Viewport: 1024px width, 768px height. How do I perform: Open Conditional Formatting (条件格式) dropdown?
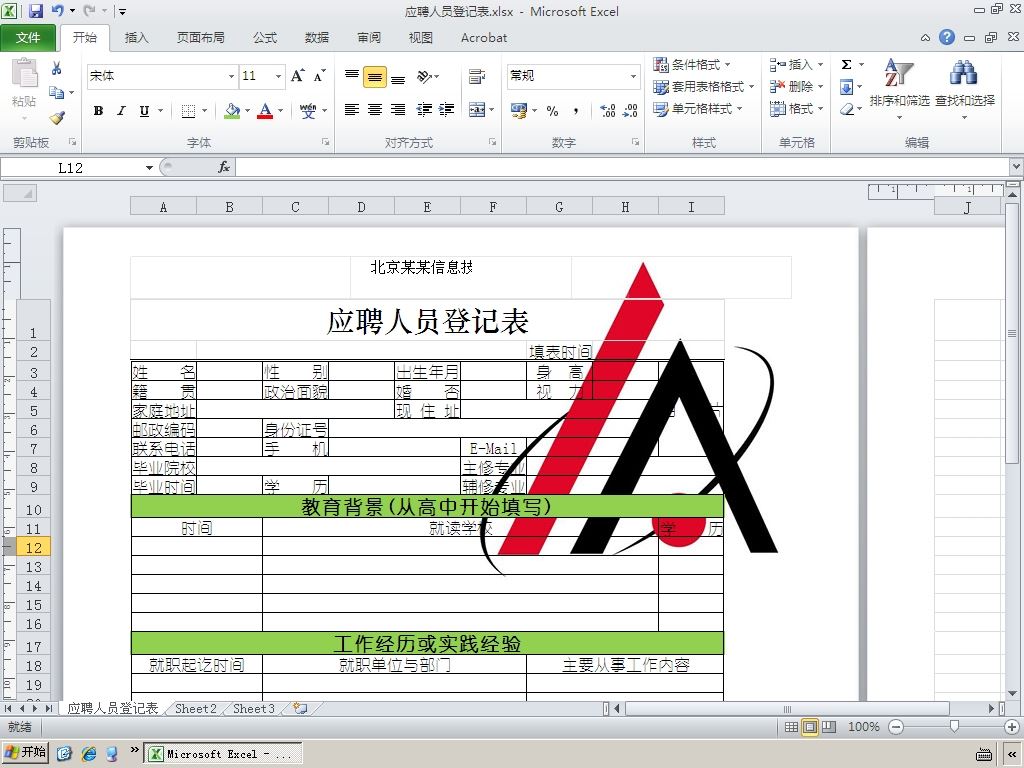click(x=692, y=65)
